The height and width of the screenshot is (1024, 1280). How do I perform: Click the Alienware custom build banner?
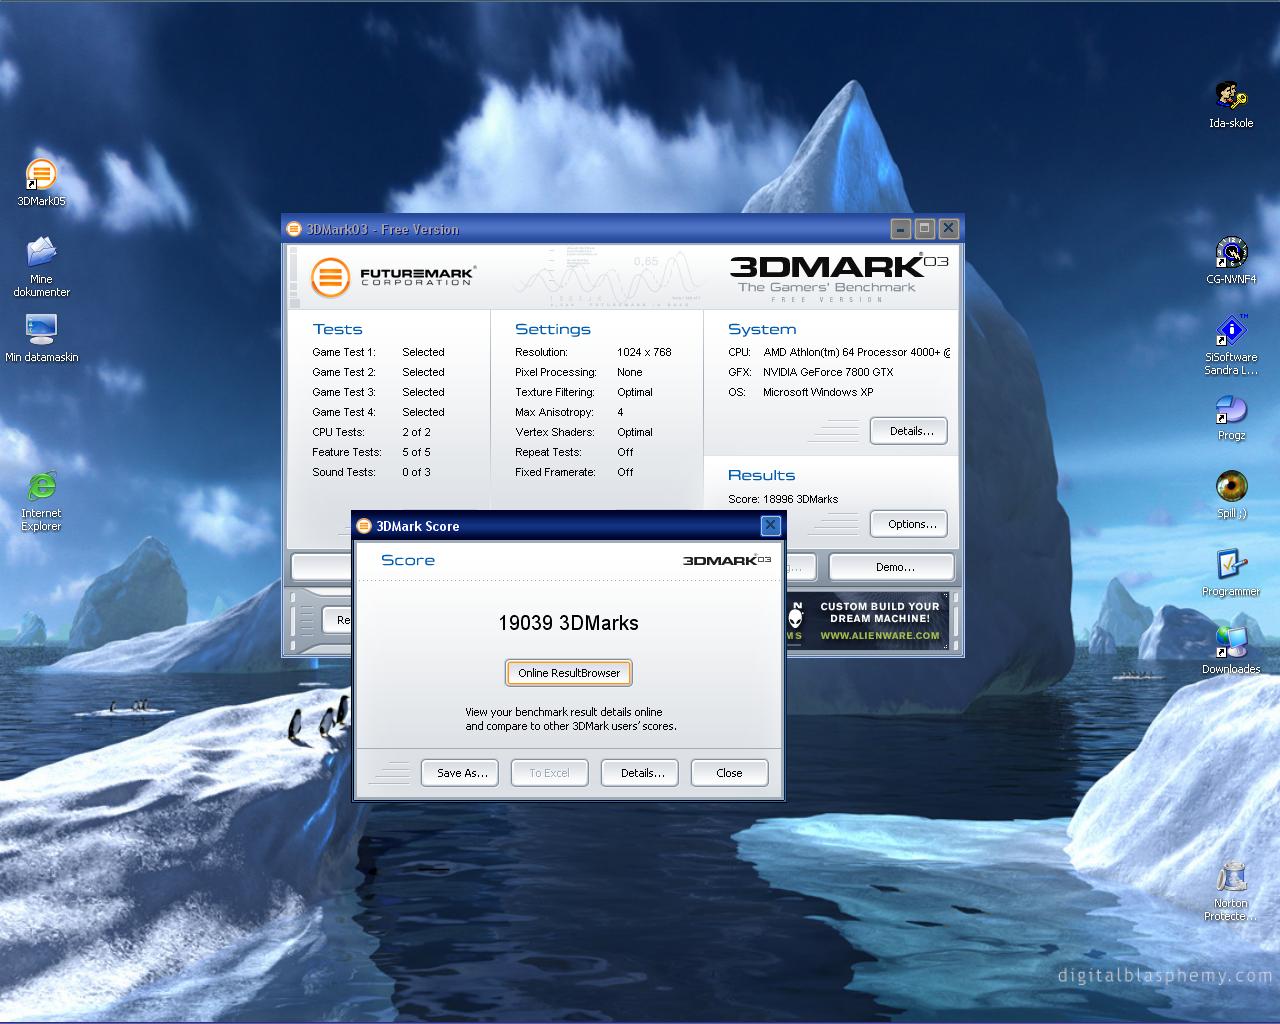tap(865, 620)
